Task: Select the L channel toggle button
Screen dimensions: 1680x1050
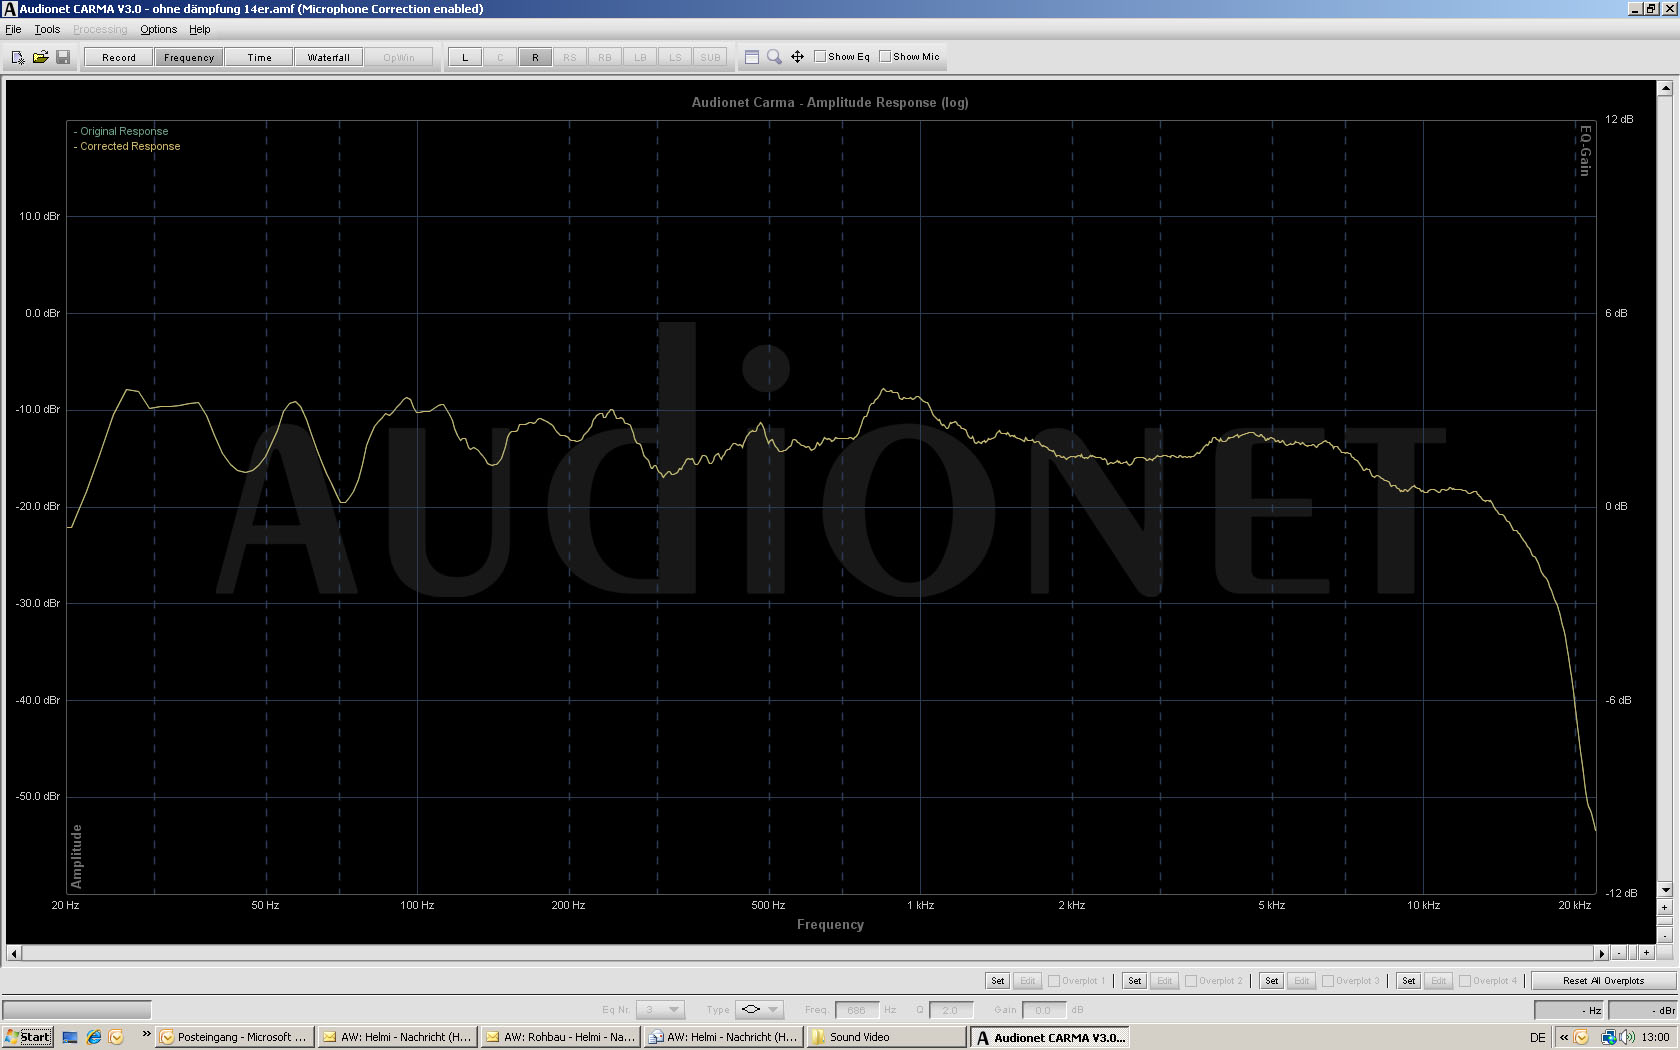Action: click(465, 57)
